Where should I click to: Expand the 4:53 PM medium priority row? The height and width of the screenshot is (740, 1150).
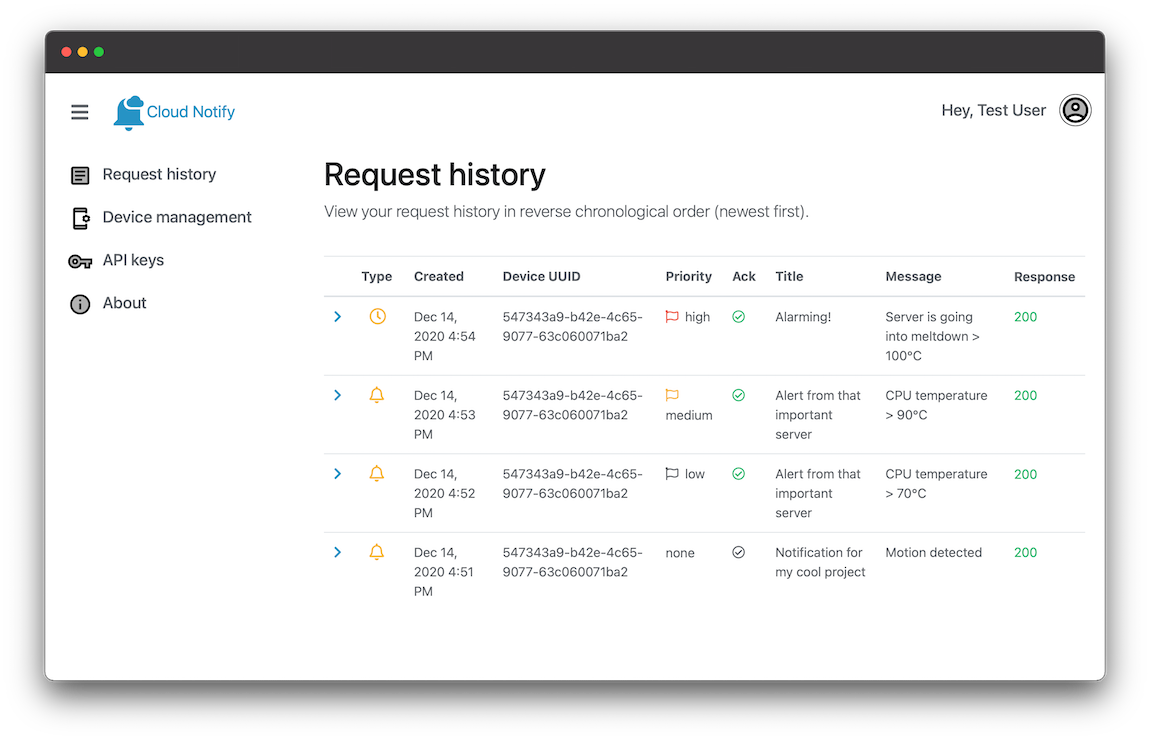pyautogui.click(x=337, y=395)
